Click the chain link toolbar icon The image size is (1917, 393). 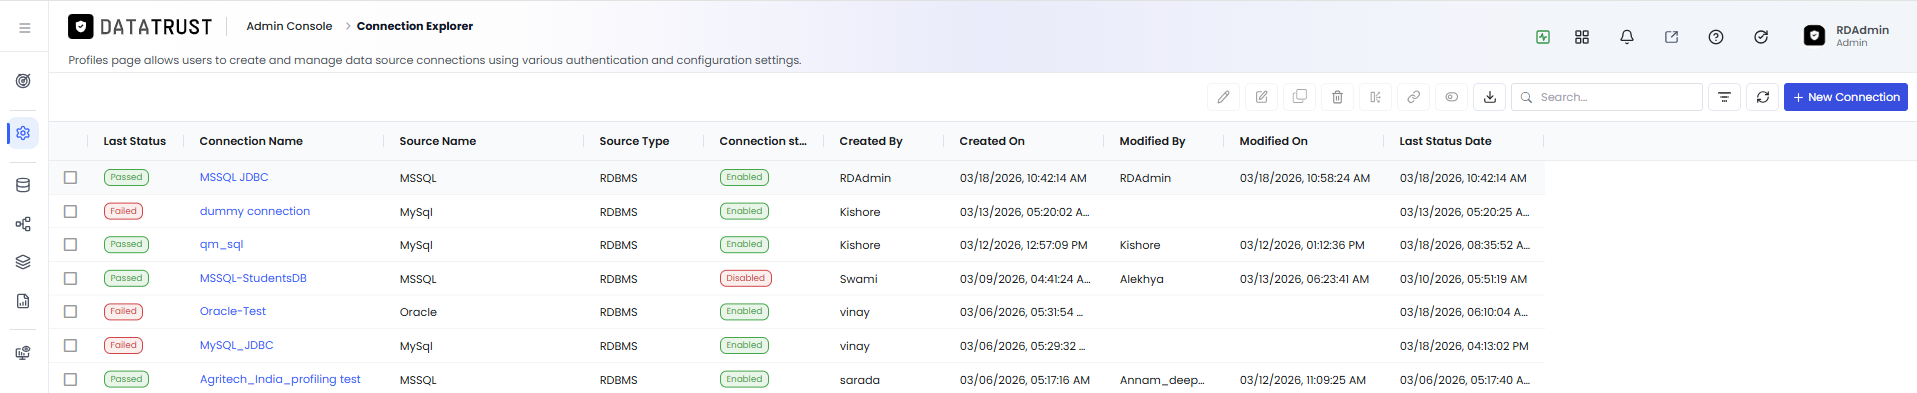point(1414,97)
